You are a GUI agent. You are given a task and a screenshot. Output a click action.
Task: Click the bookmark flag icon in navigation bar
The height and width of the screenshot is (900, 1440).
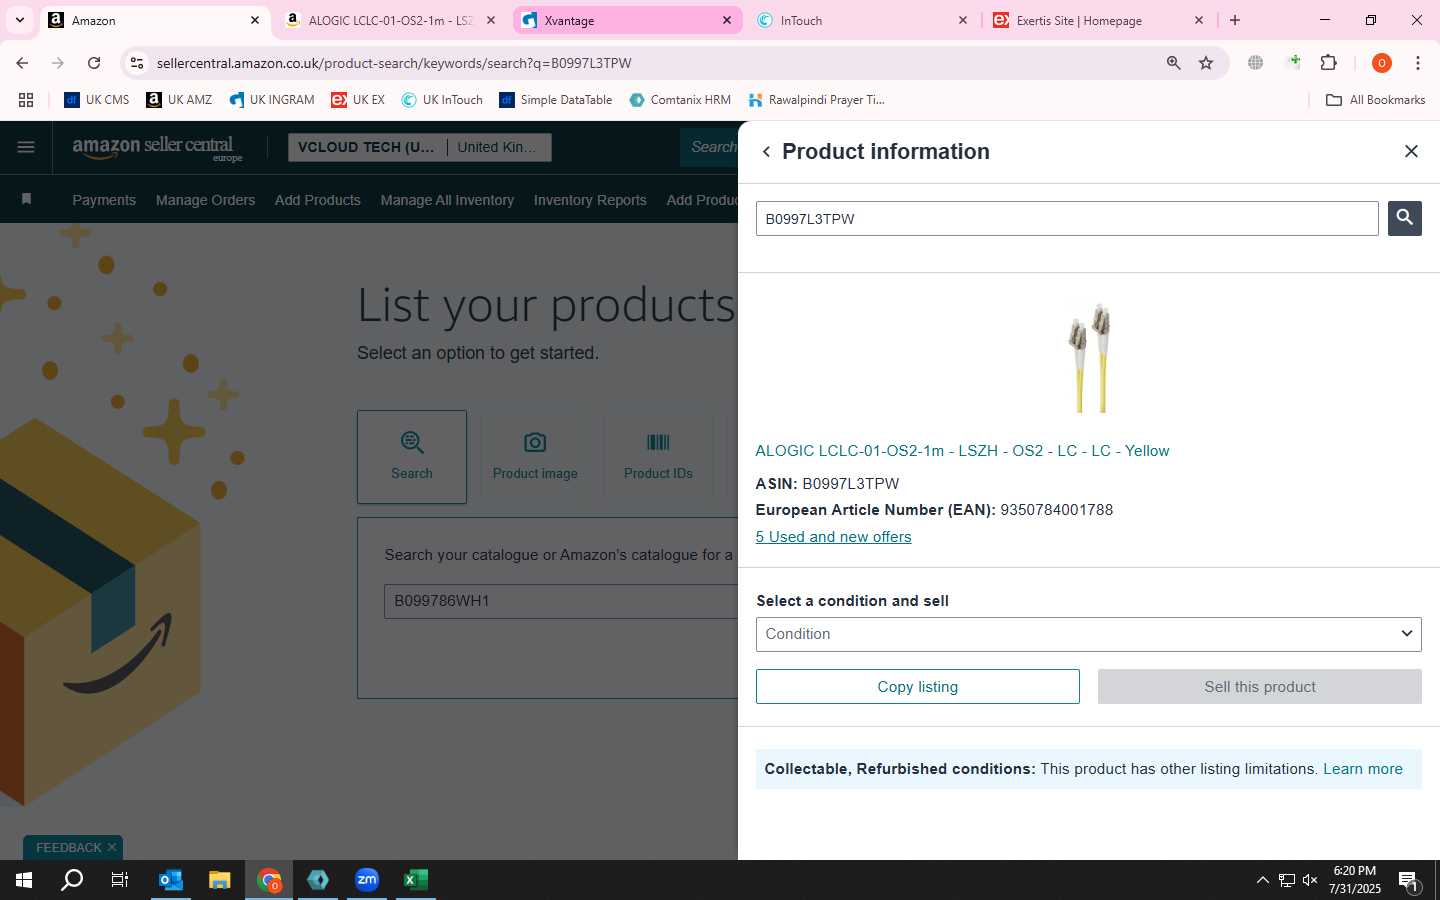pos(26,199)
